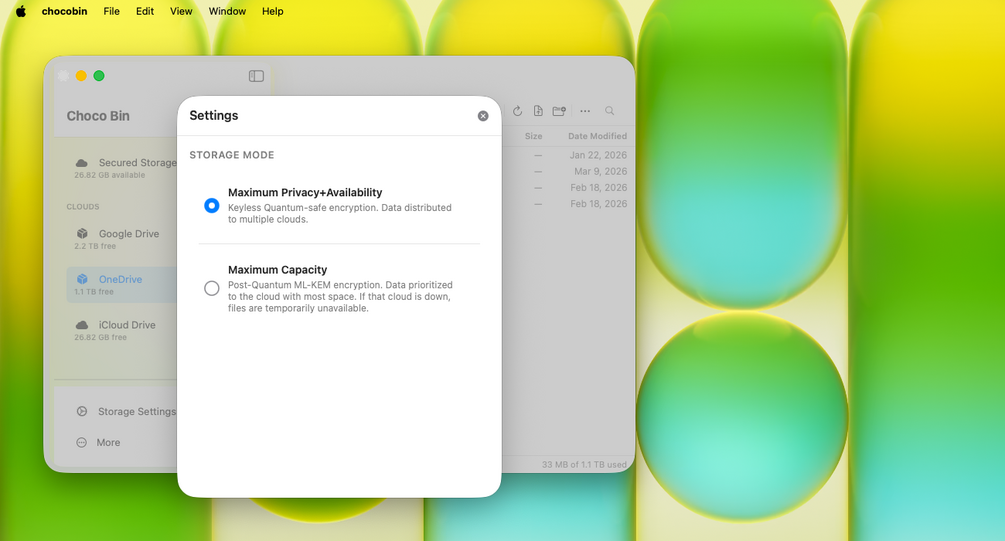Open the ellipsis more-options toolbar menu

[x=585, y=111]
